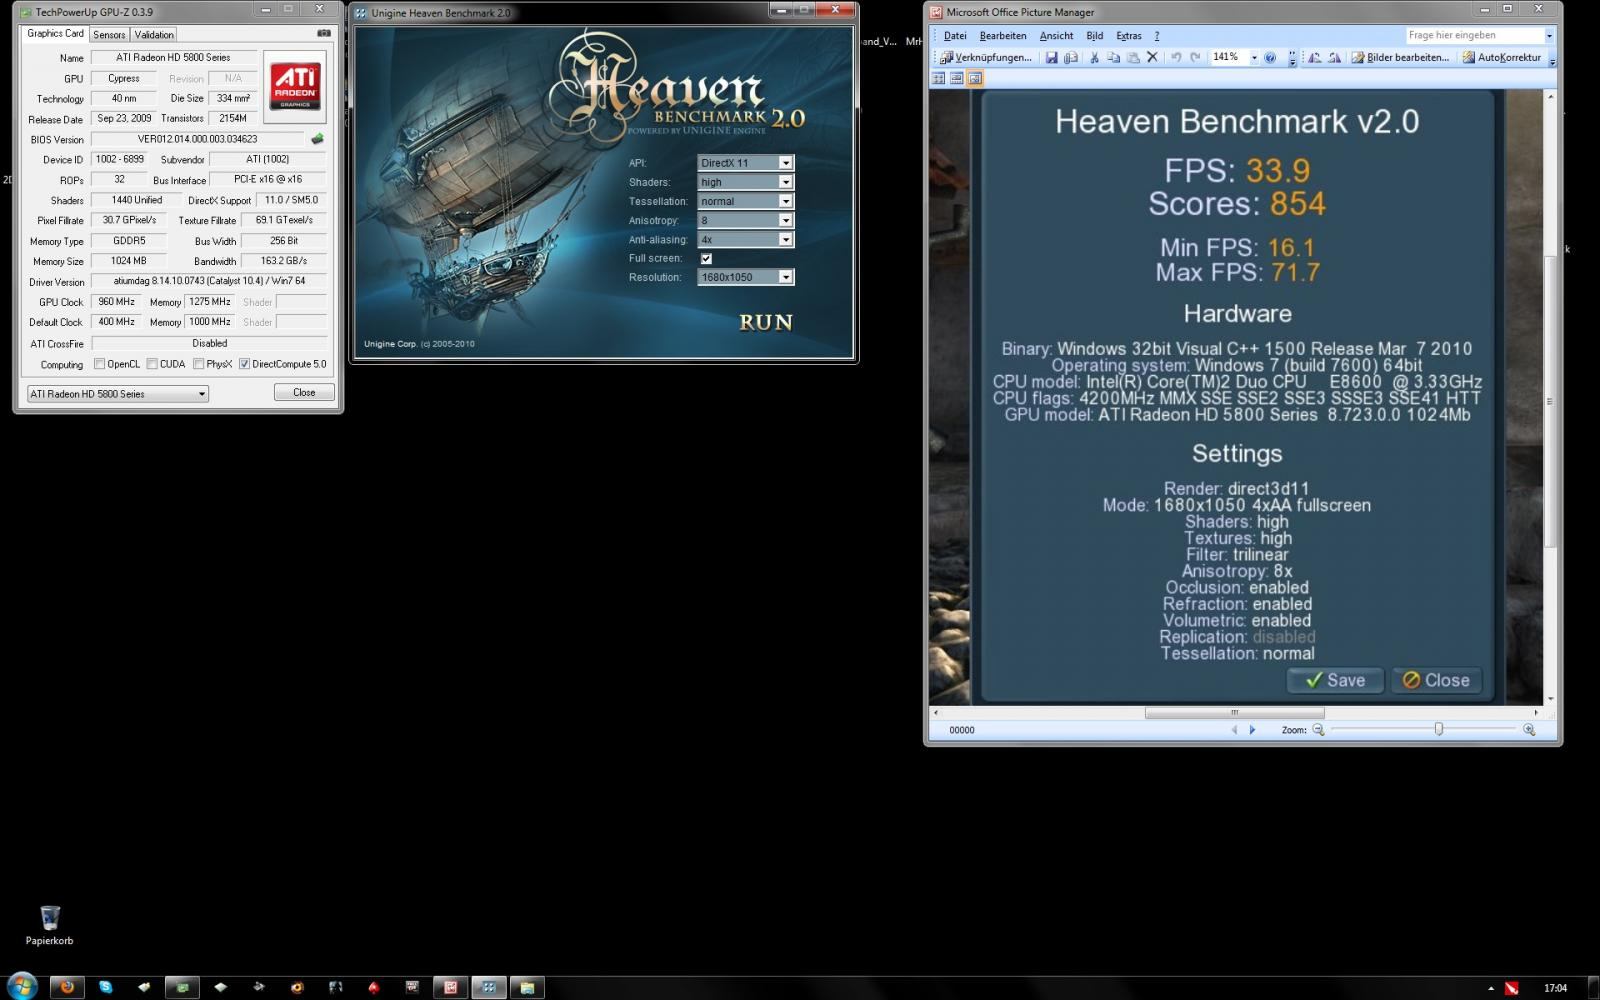Go to previous picture arrow

coord(1234,730)
